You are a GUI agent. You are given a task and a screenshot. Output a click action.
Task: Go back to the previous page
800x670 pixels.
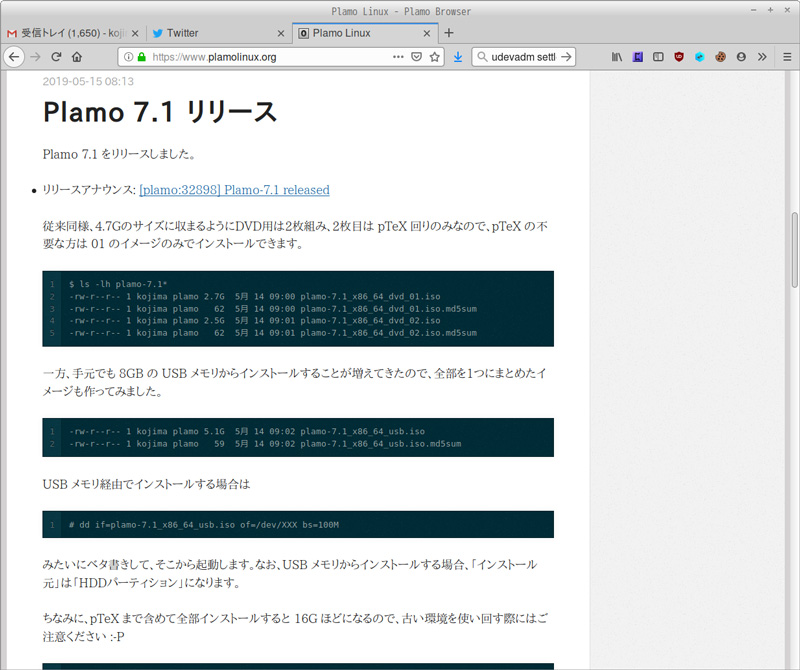pos(14,57)
